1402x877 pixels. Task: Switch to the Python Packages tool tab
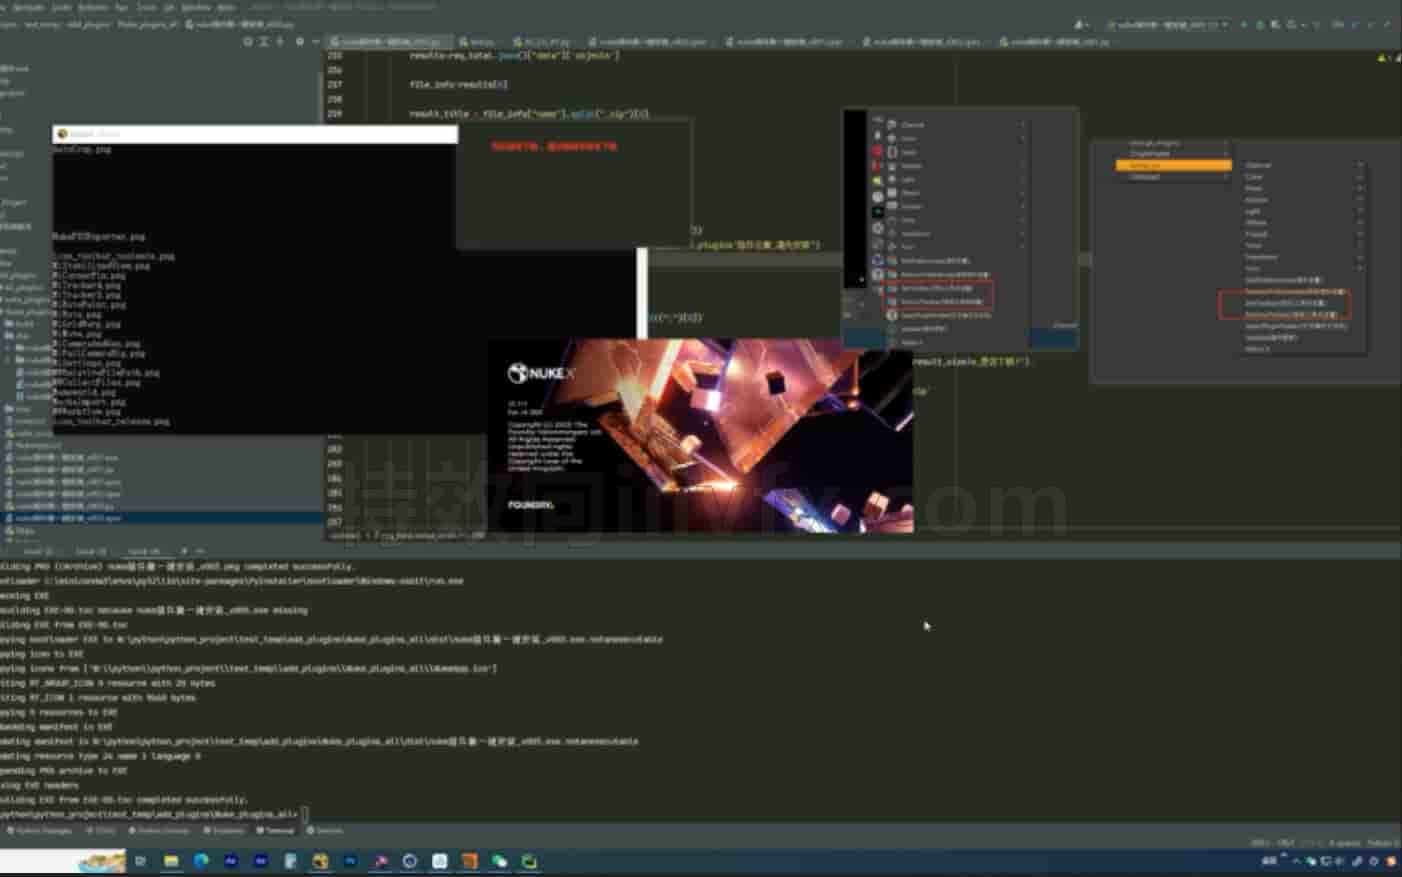click(40, 831)
